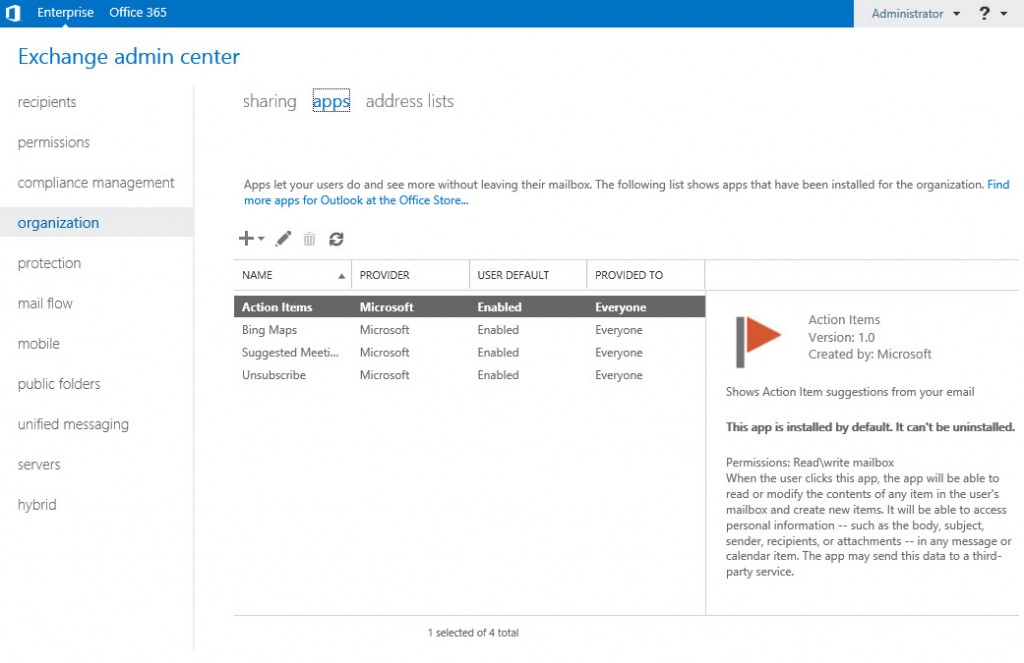The image size is (1024, 663).
Task: Open the sharing tab
Action: [270, 101]
